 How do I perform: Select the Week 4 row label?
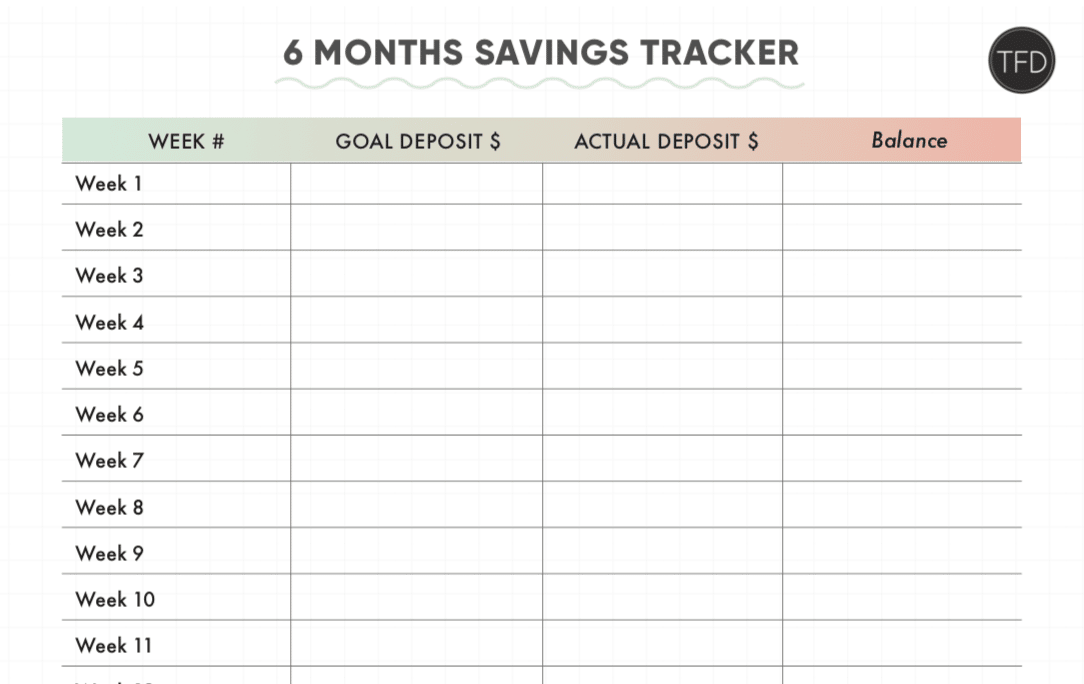pos(109,322)
